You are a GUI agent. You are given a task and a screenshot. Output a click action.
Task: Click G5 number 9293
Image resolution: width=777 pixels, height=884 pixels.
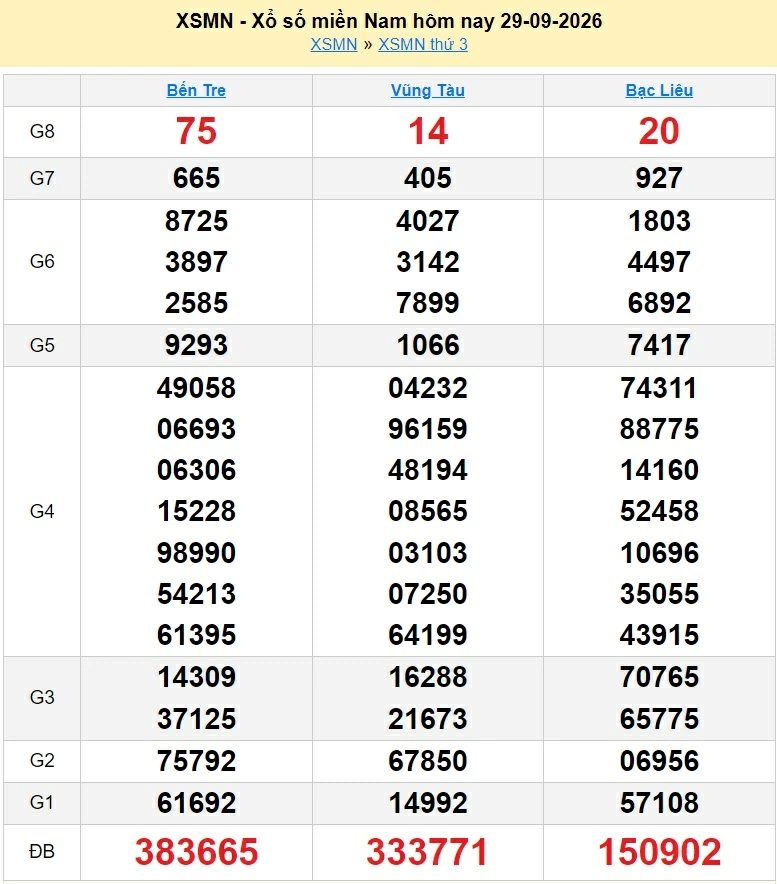pos(196,345)
